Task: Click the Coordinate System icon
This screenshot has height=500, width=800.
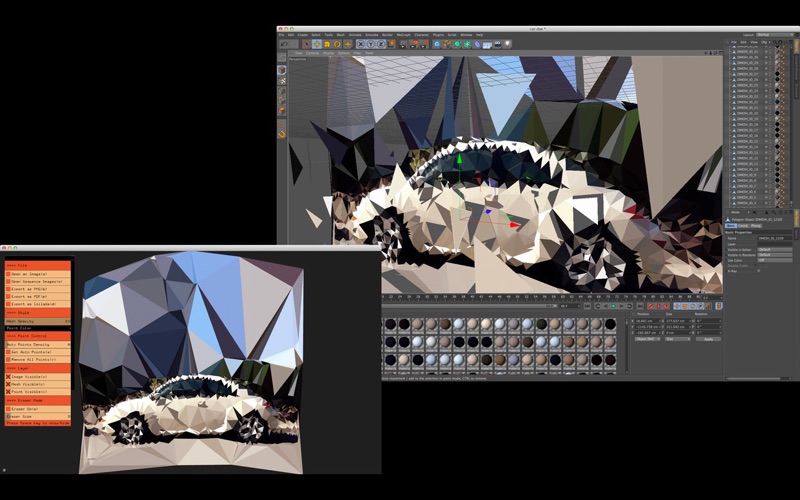Action: coord(392,44)
